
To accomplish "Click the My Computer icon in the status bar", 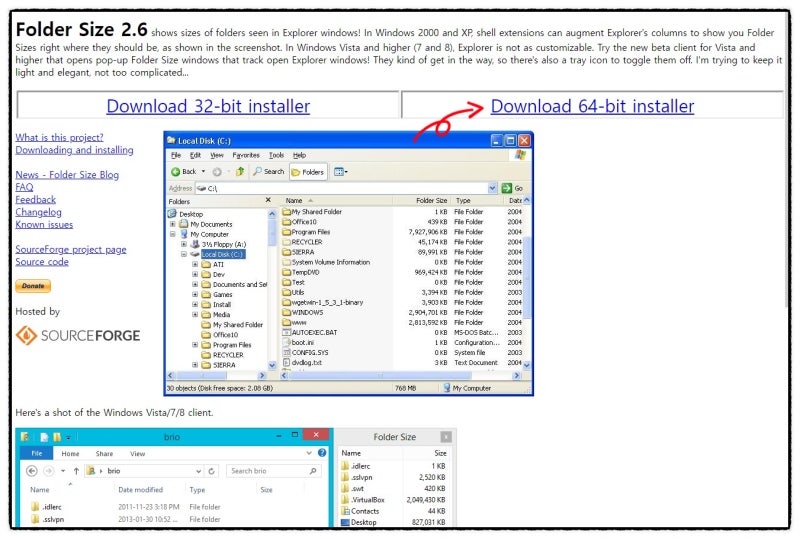I will 446,388.
